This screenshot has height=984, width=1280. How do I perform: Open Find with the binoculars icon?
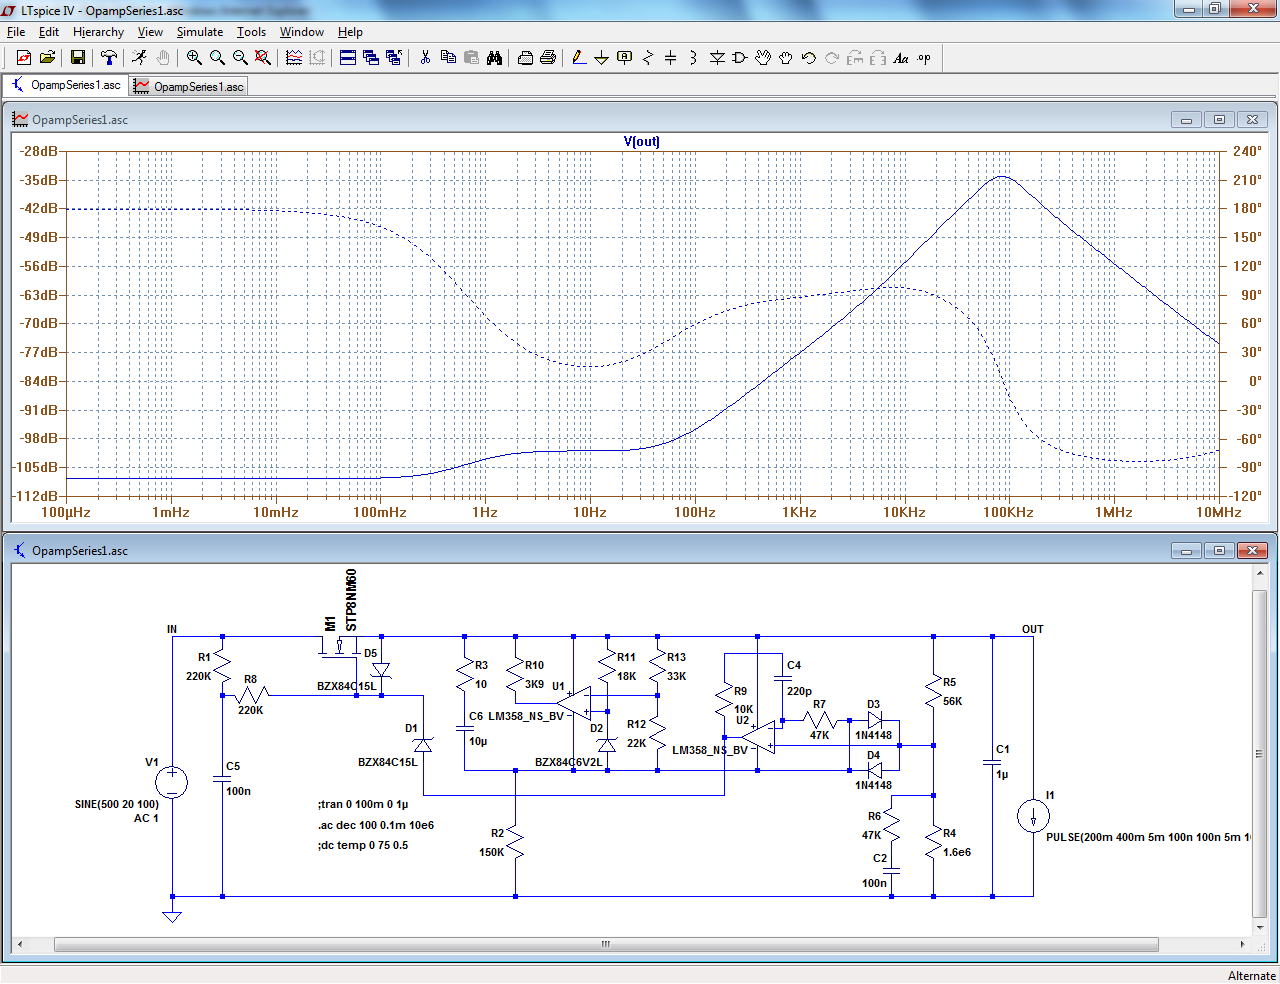494,58
